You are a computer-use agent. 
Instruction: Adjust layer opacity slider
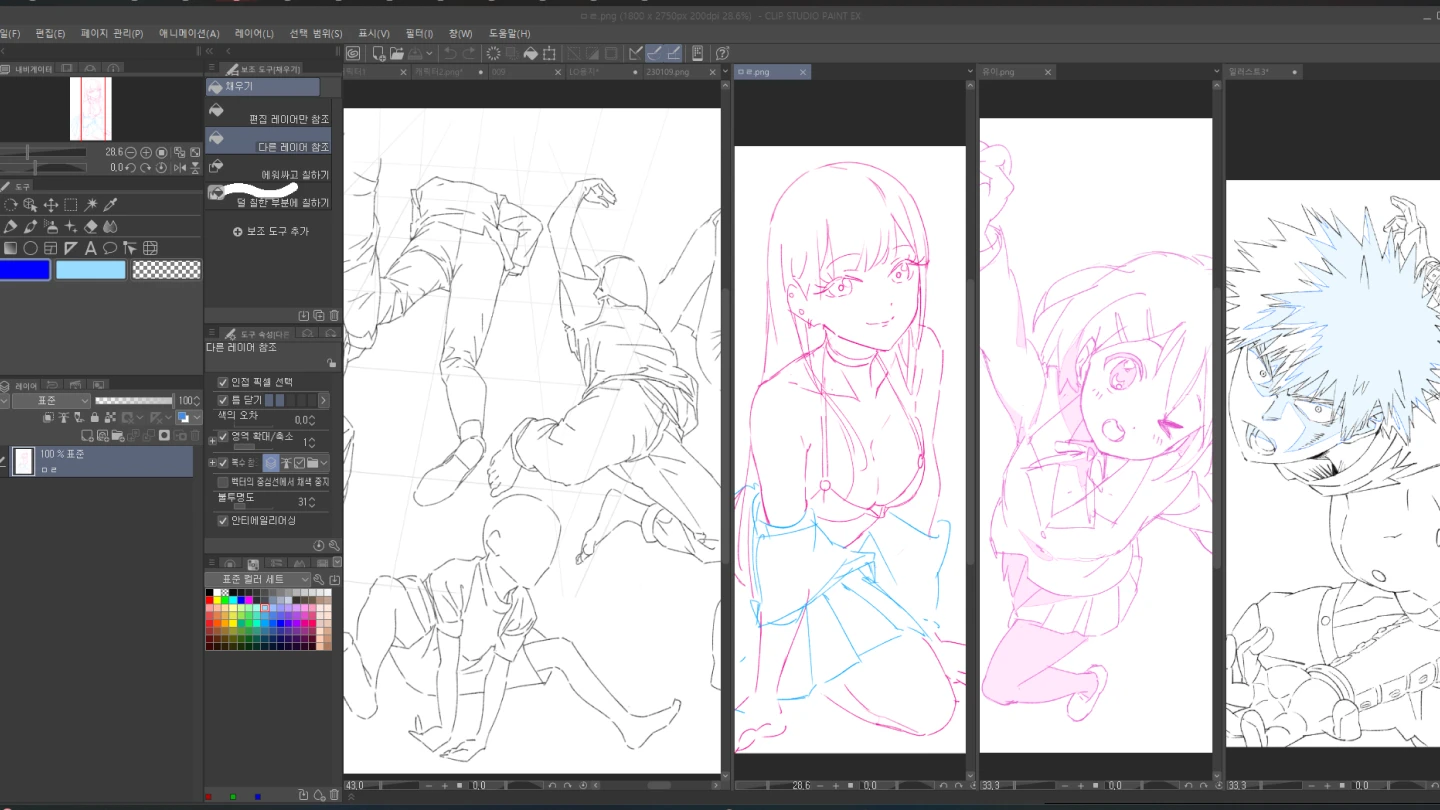[134, 400]
